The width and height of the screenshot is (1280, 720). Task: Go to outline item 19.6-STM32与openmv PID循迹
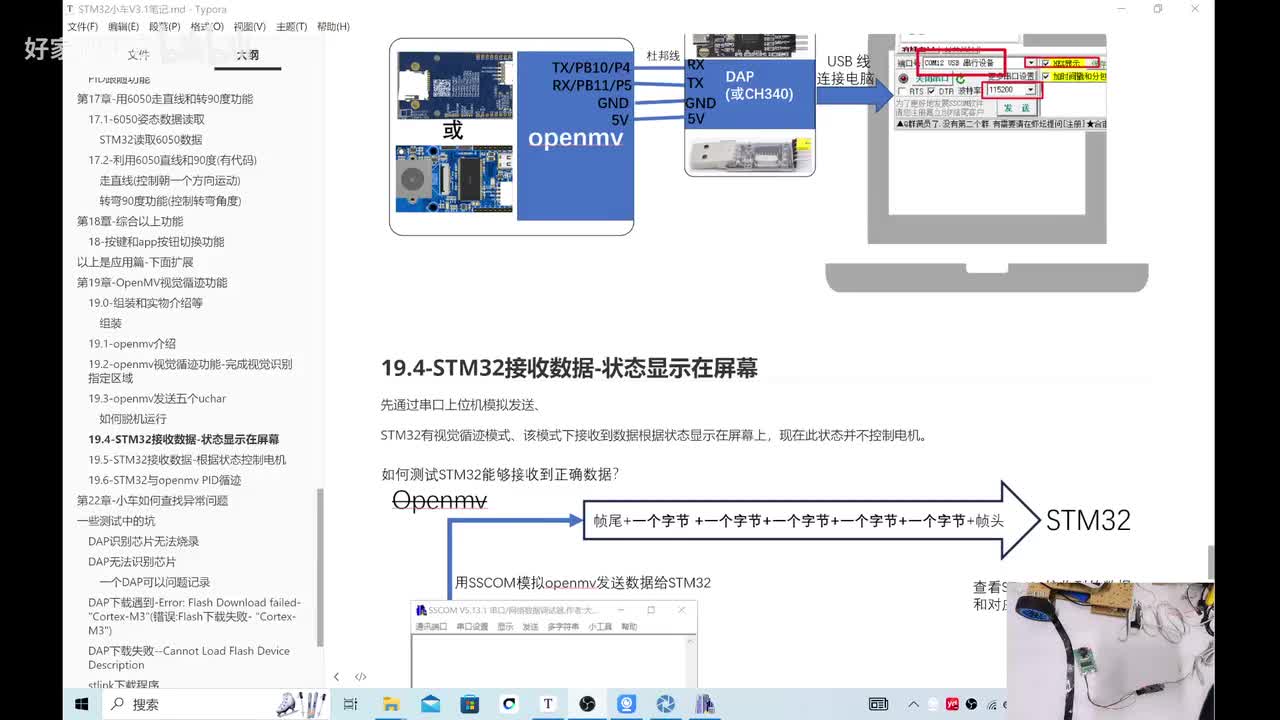pos(165,480)
